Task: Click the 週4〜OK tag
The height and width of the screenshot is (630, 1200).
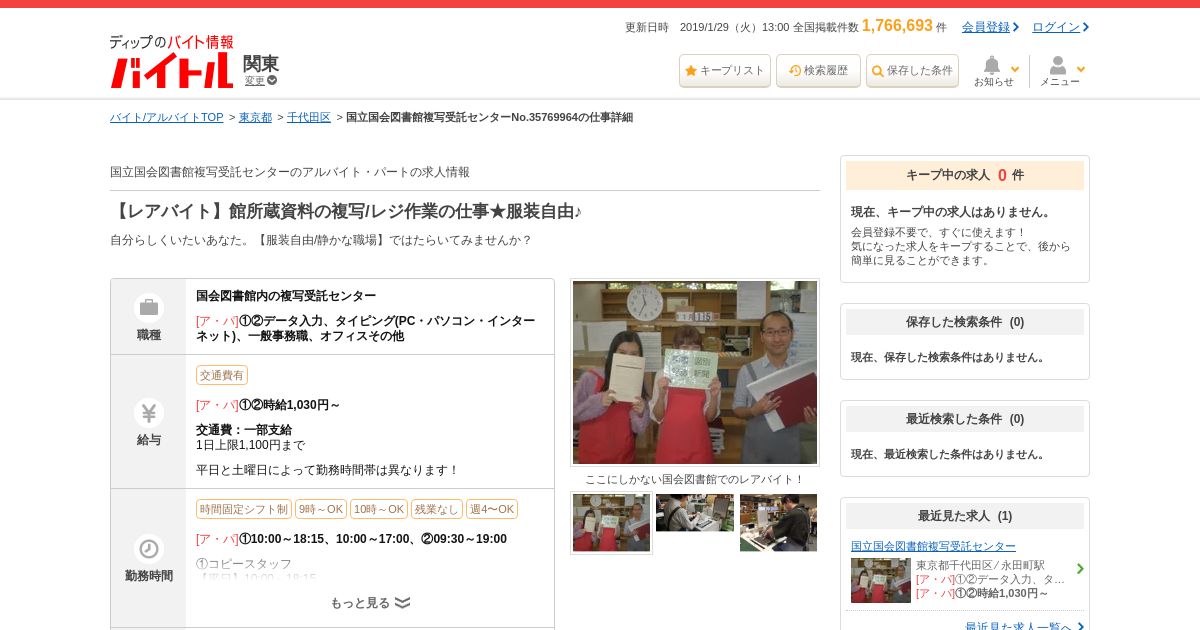Action: 492,509
